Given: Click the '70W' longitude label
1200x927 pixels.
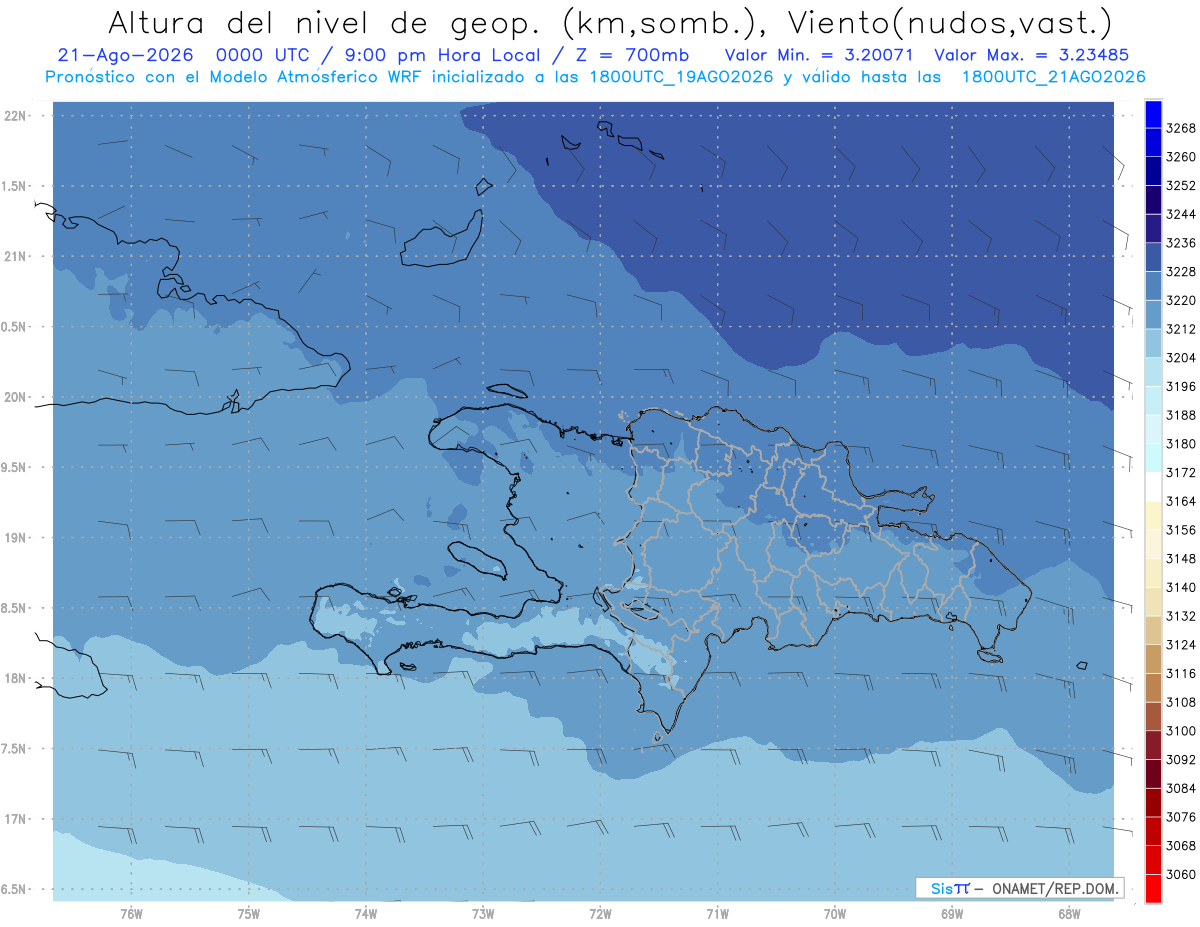Looking at the screenshot, I should (835, 913).
